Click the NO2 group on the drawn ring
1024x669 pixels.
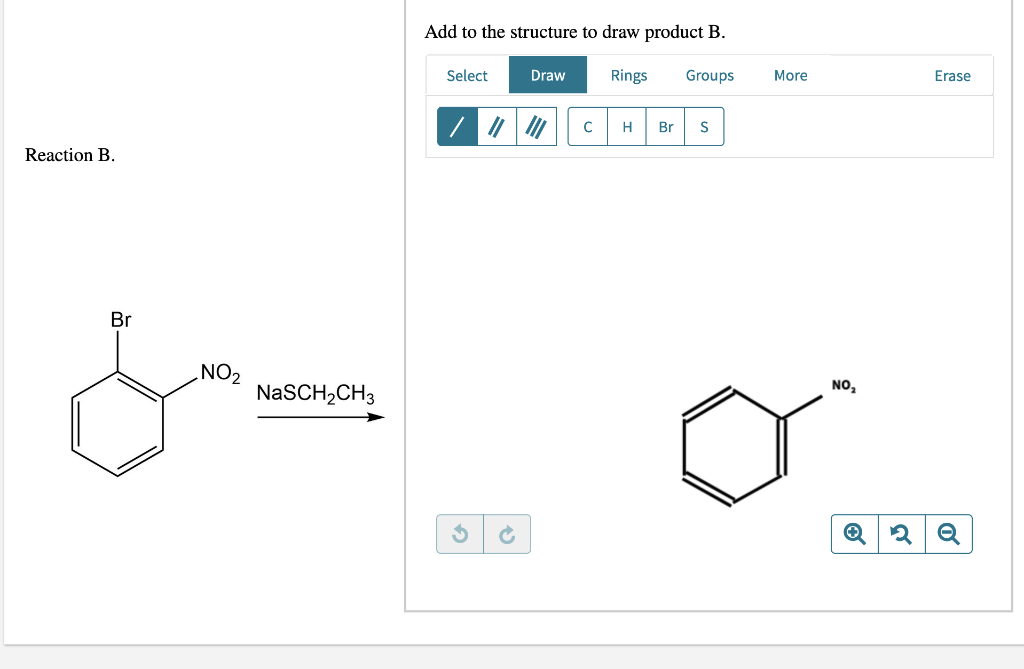(x=841, y=385)
